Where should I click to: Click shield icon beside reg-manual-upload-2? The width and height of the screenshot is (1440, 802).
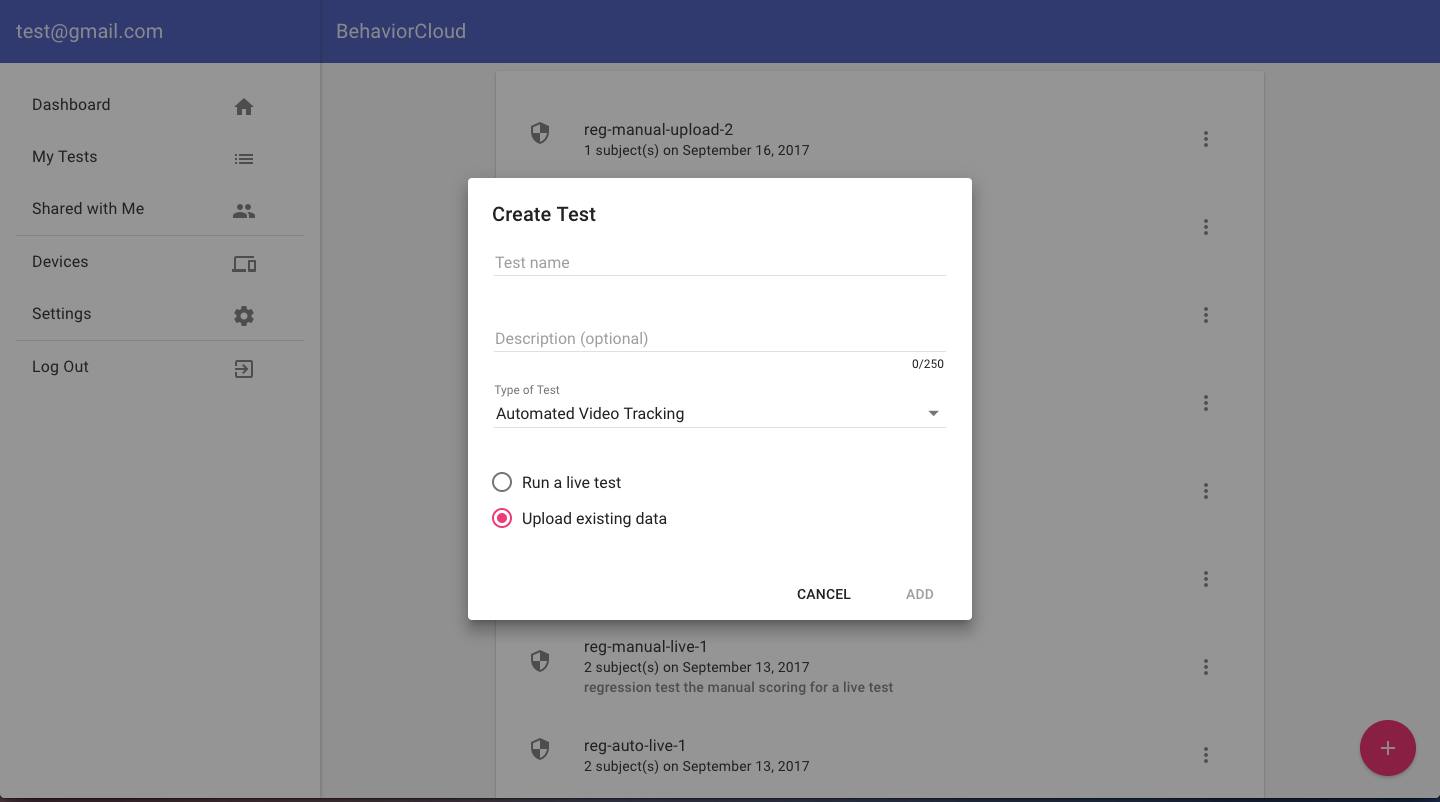pyautogui.click(x=540, y=134)
